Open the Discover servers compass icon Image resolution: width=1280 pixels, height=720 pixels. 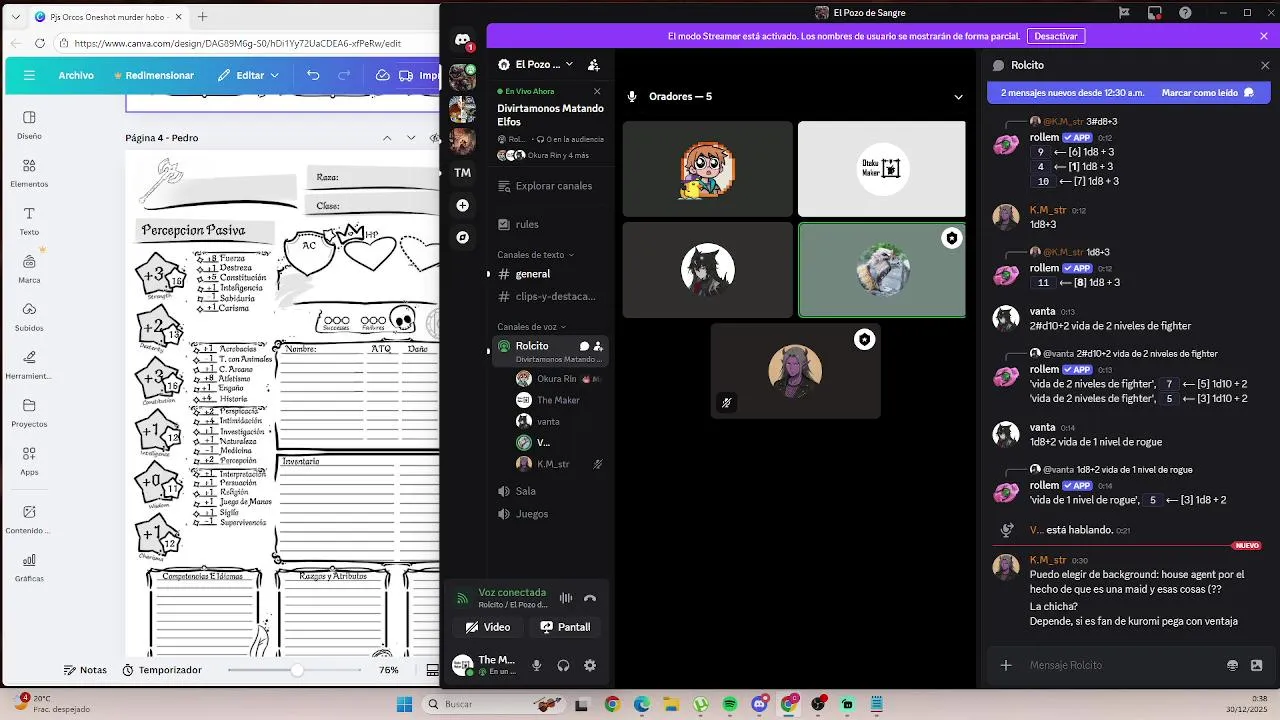coord(462,237)
